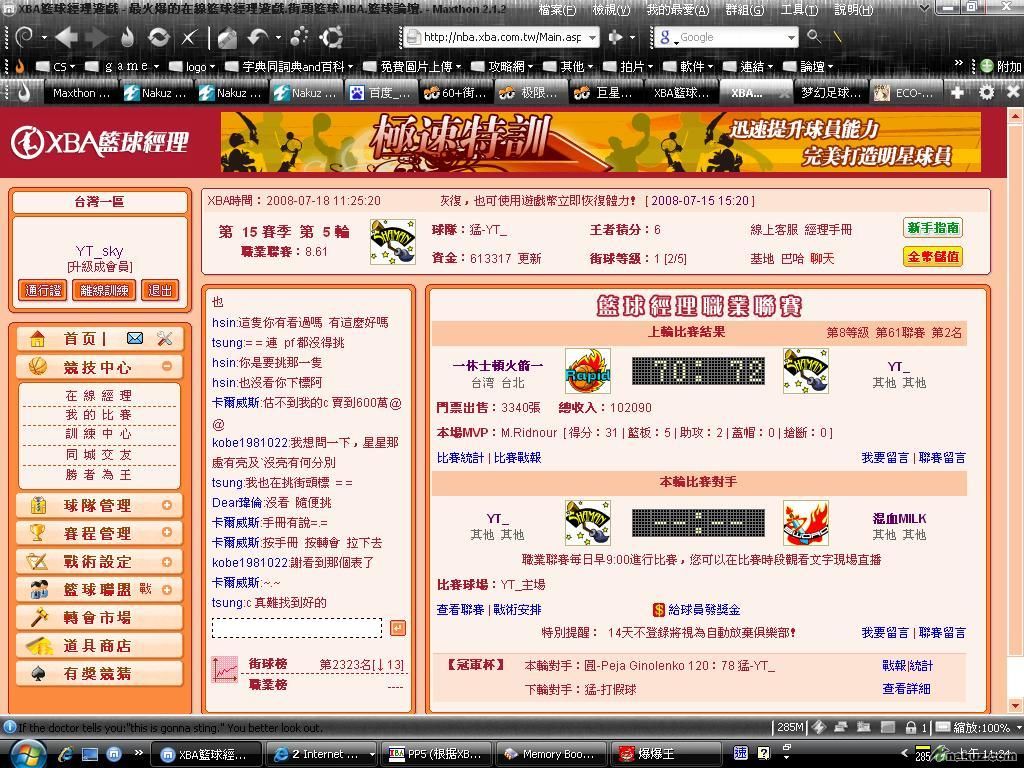Image resolution: width=1024 pixels, height=768 pixels.
Task: Open the Windows Start orb
Action: tap(26, 753)
